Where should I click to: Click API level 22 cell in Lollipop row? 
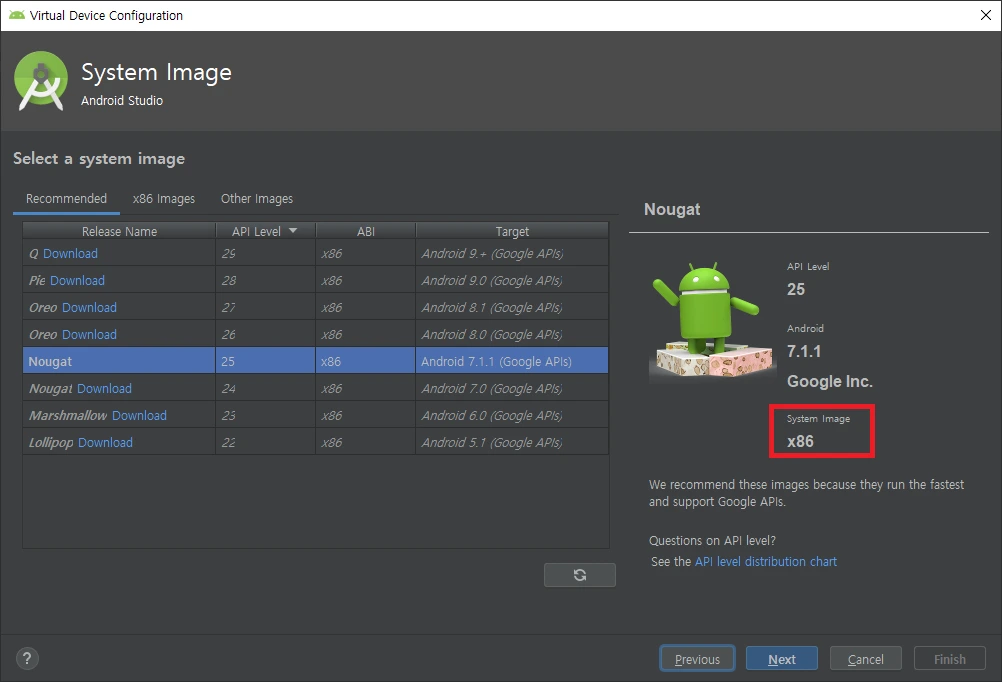point(265,442)
